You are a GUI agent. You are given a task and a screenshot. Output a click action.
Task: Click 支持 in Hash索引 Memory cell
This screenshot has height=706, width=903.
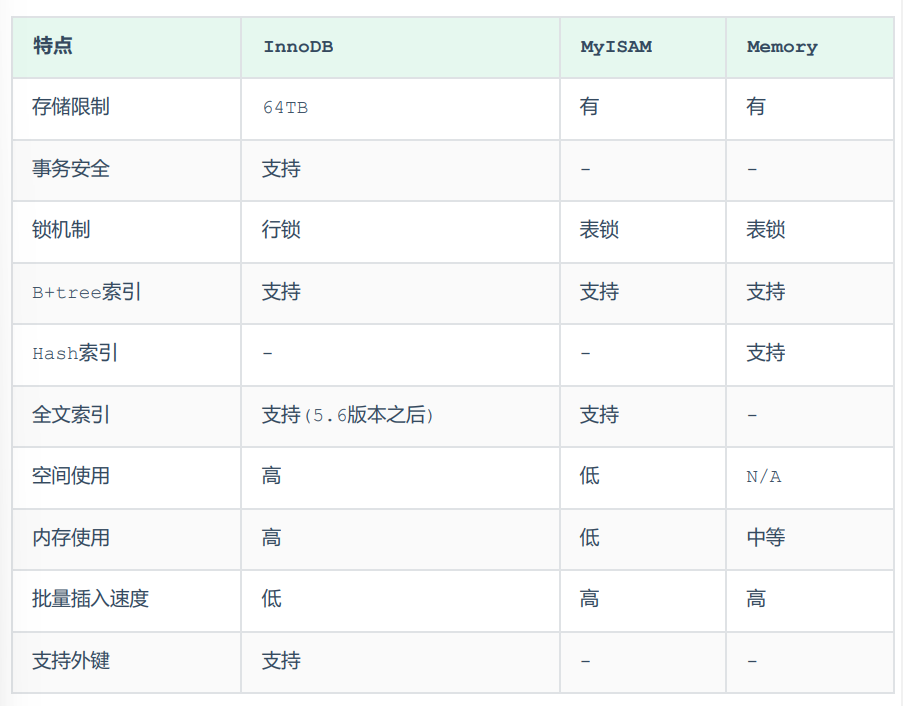pyautogui.click(x=765, y=353)
